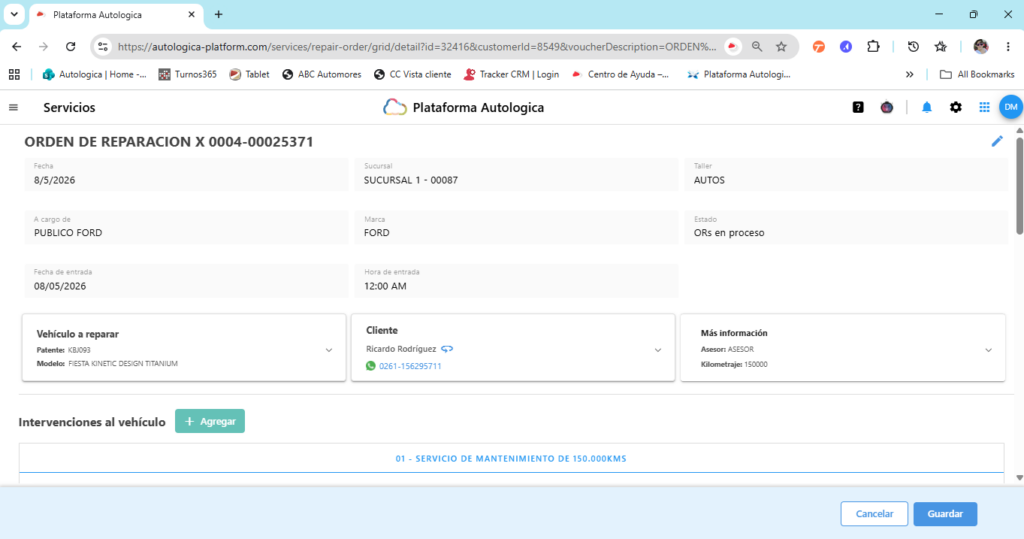Image resolution: width=1024 pixels, height=539 pixels.
Task: Click the Guardar button
Action: [945, 514]
